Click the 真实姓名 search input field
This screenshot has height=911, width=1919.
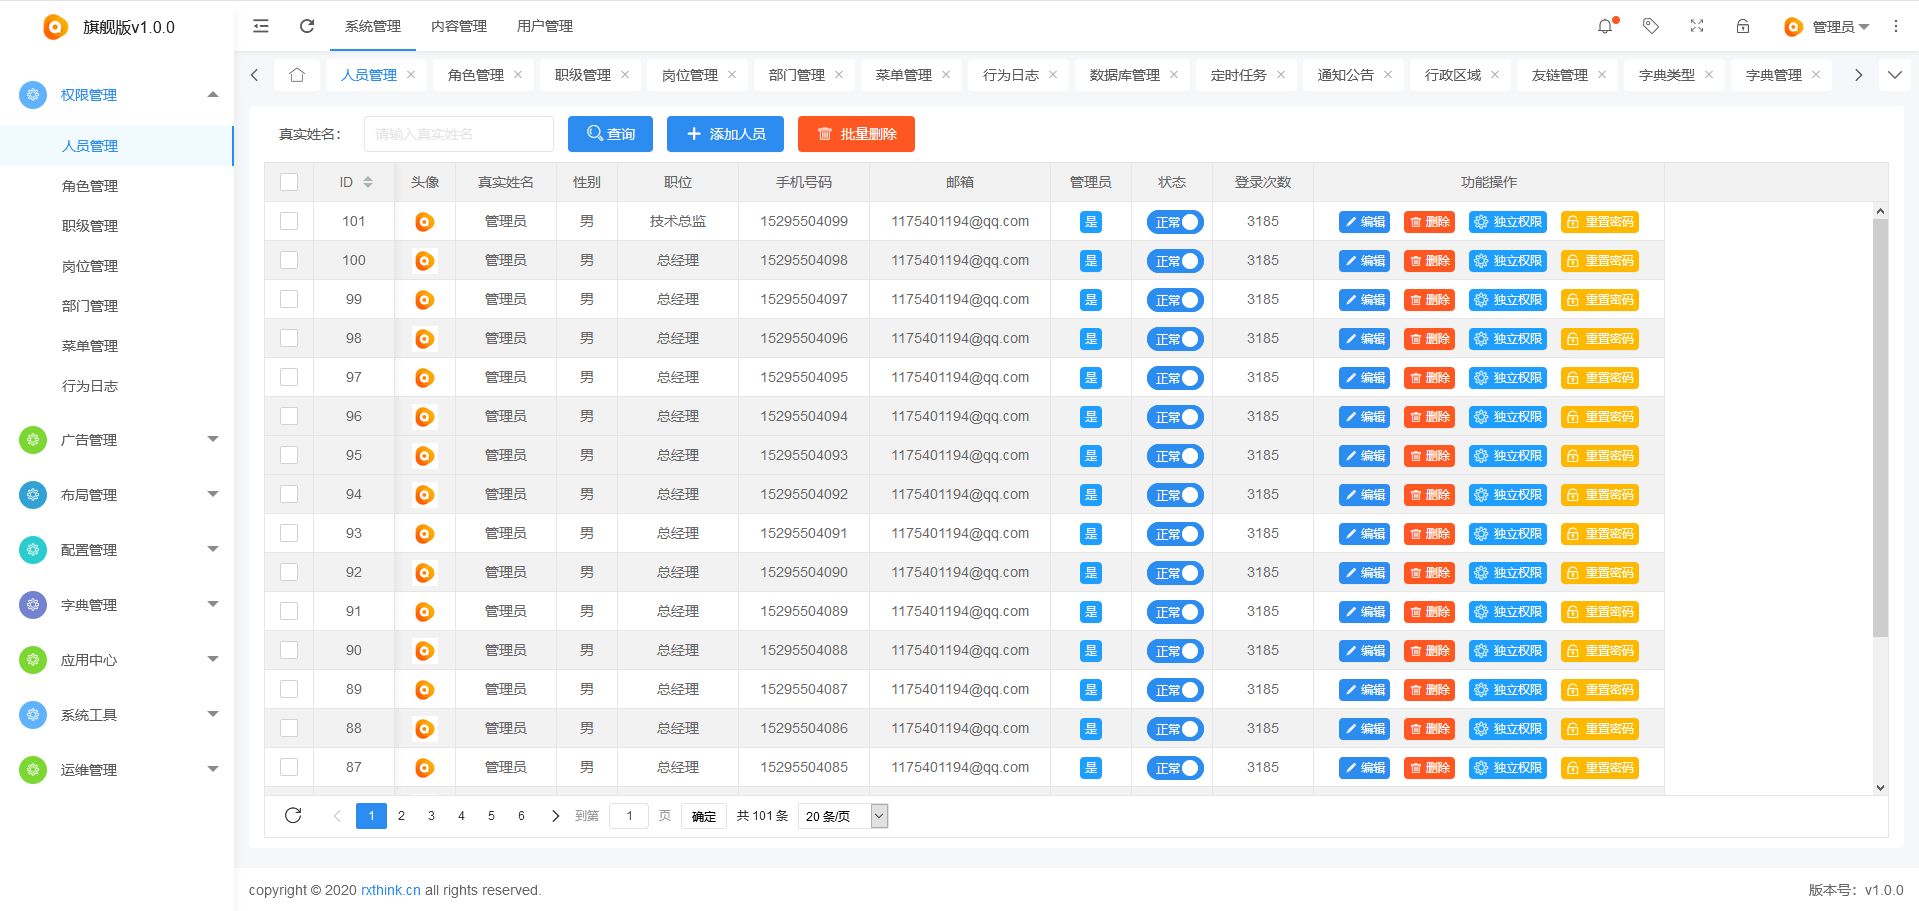point(459,134)
